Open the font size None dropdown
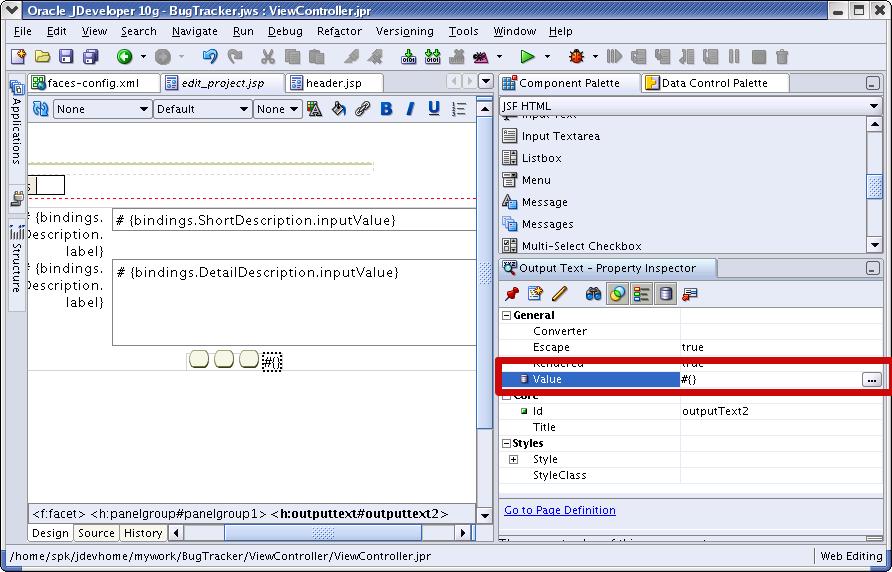Screen dimensions: 892x572 (277, 109)
